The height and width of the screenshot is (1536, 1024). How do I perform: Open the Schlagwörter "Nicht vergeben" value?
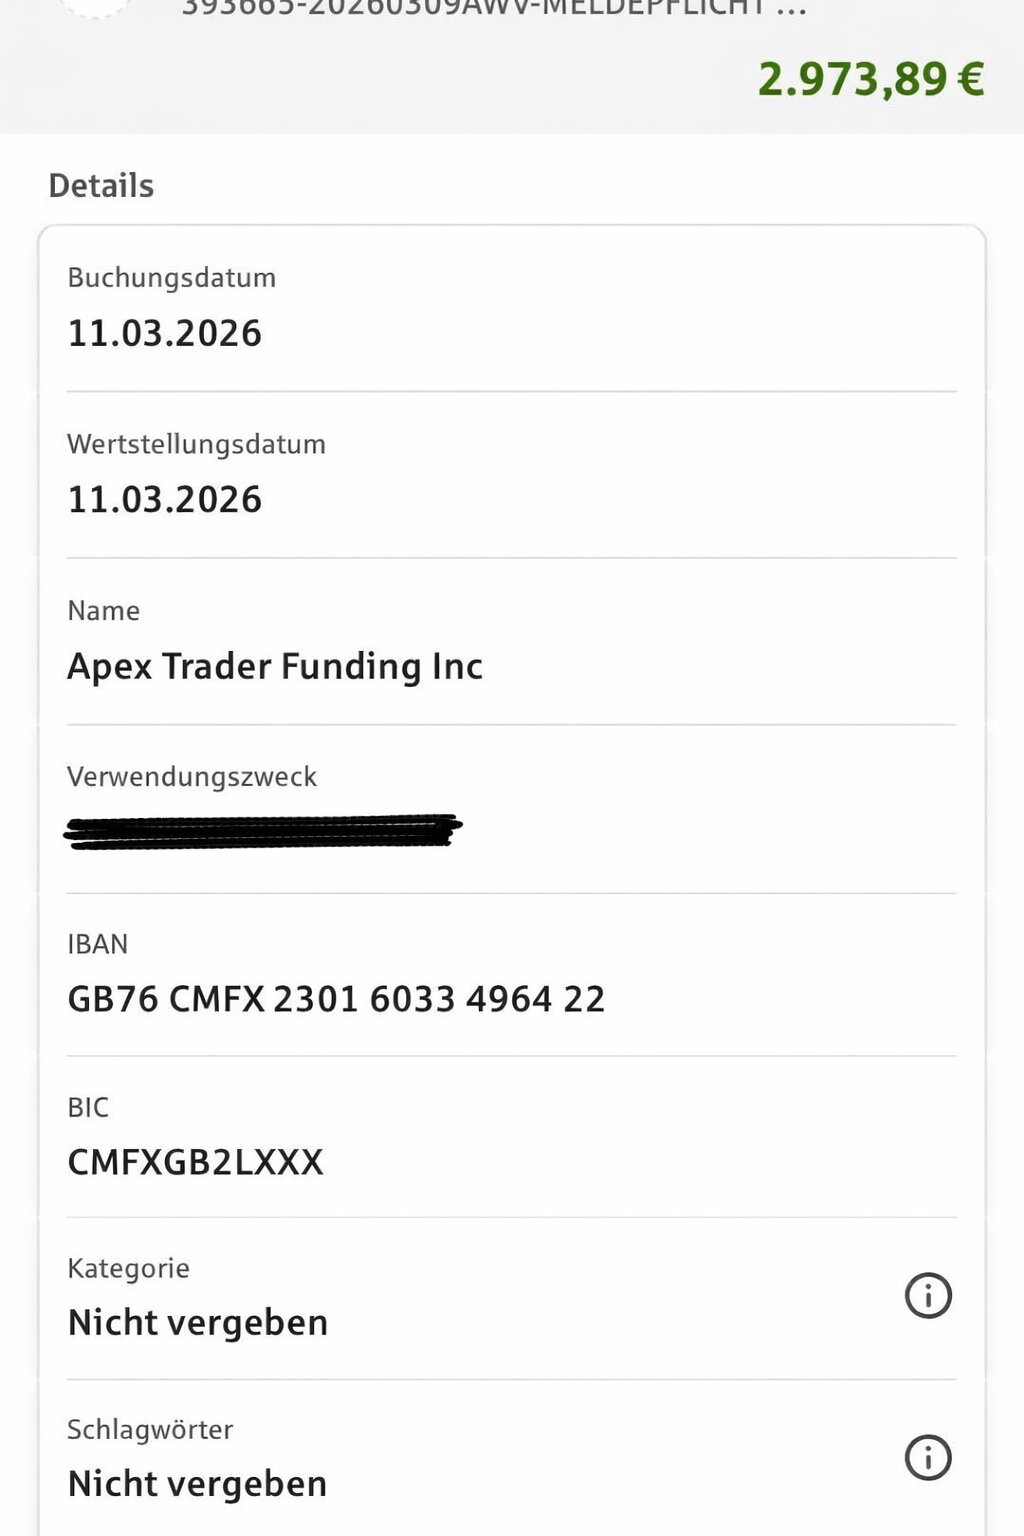197,1484
